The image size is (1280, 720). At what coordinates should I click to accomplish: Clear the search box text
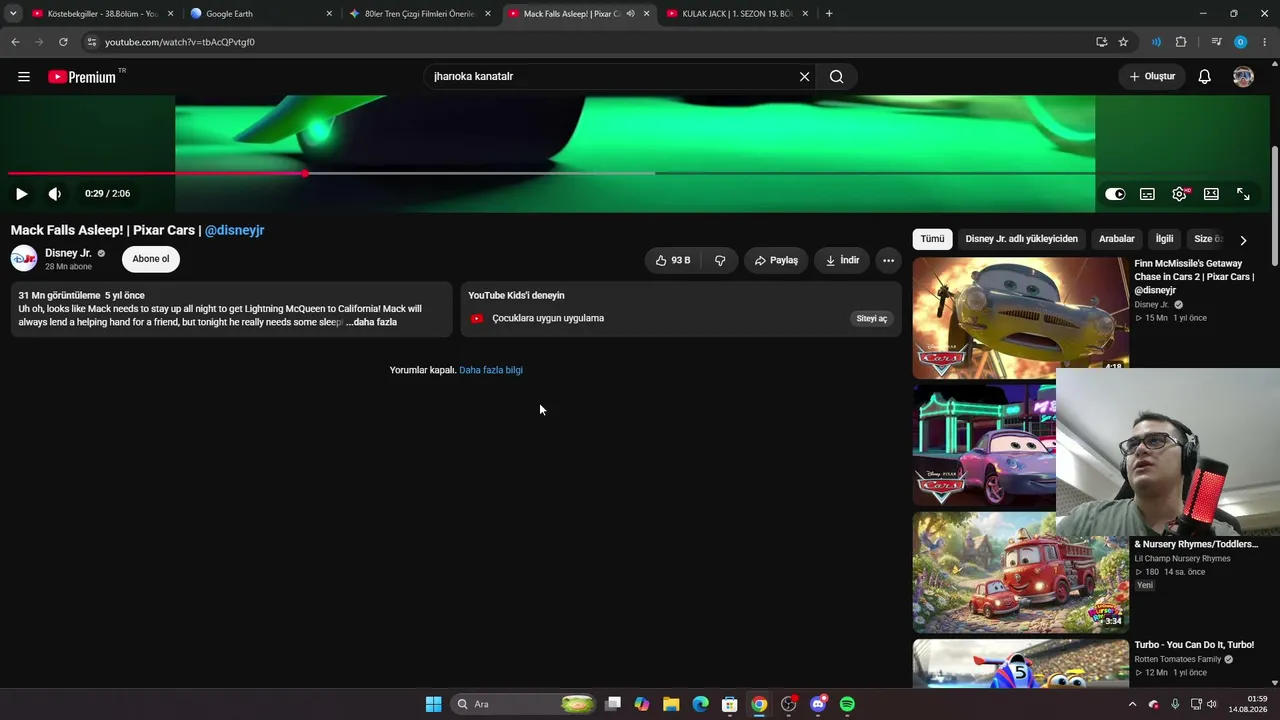coord(804,77)
